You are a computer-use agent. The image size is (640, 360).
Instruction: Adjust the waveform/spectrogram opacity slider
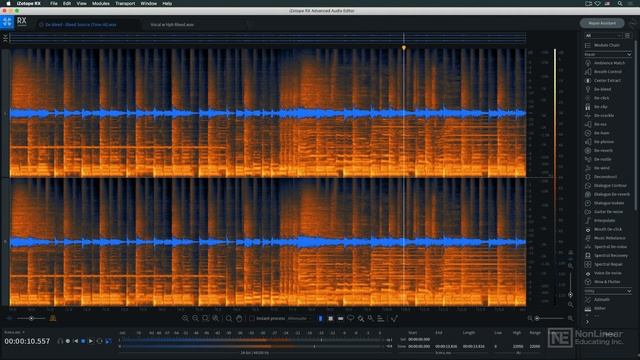click(x=31, y=318)
